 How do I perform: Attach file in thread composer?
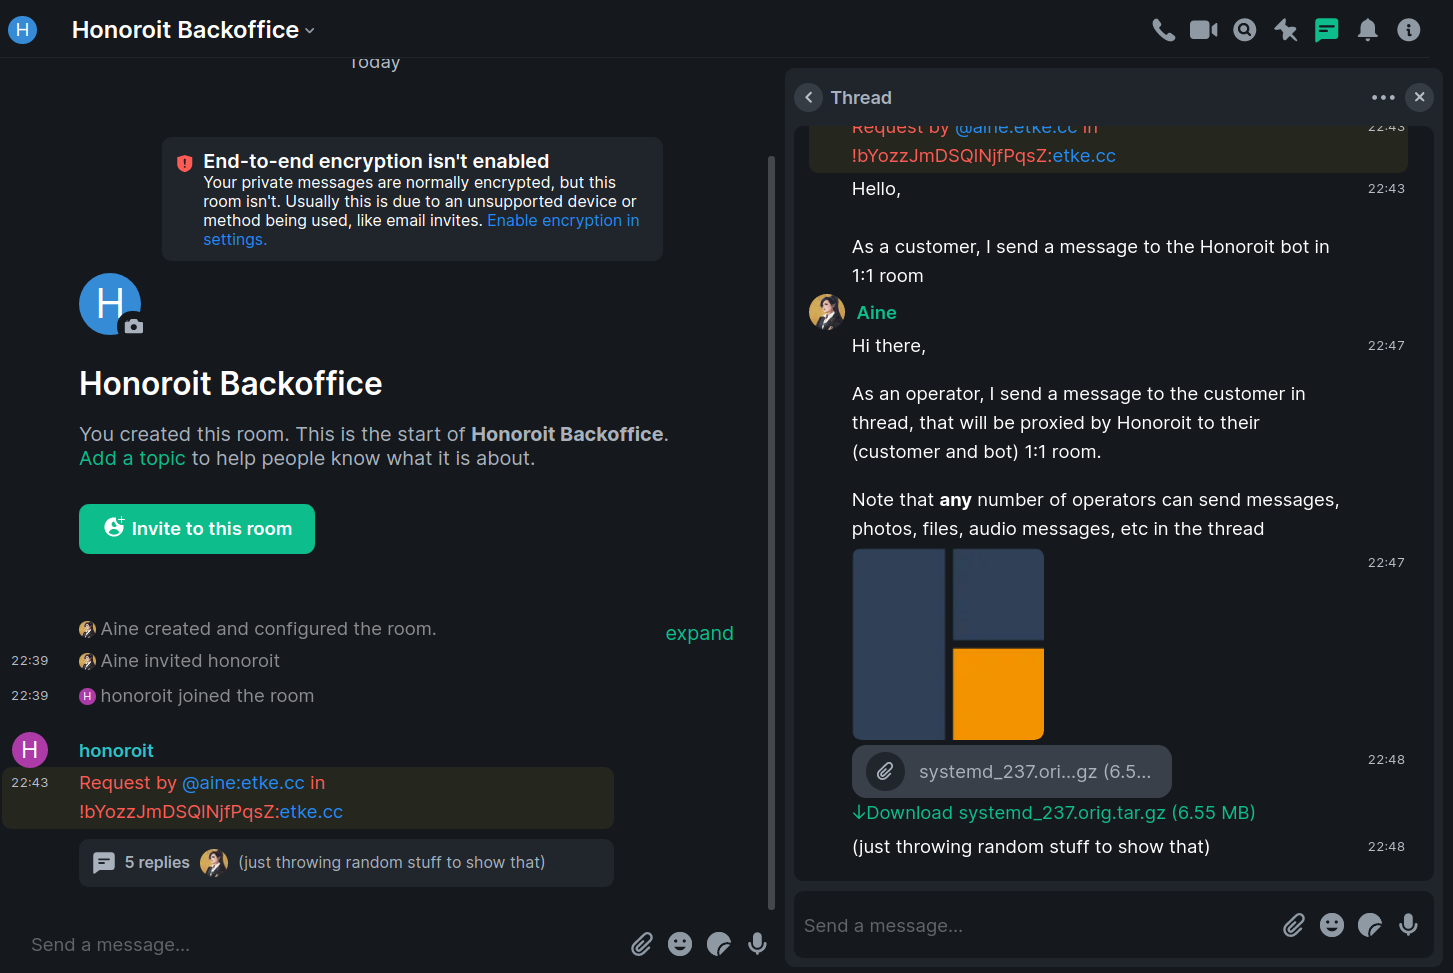[x=1293, y=925]
